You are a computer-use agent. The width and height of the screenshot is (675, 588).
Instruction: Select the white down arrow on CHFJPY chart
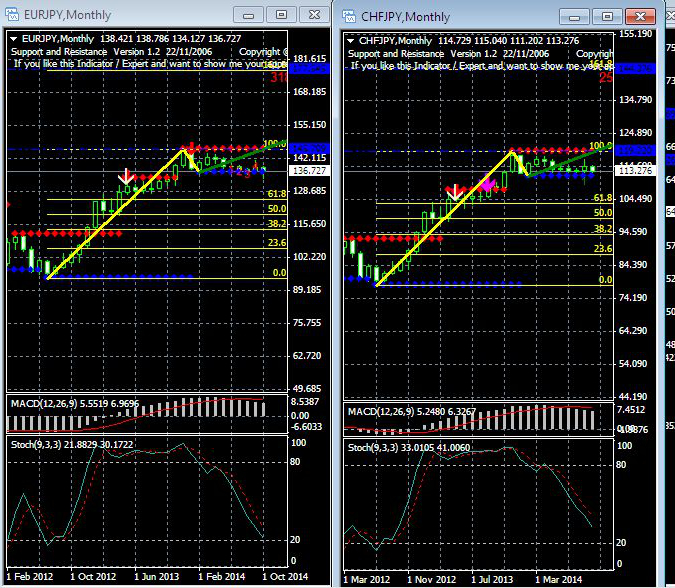coord(455,192)
